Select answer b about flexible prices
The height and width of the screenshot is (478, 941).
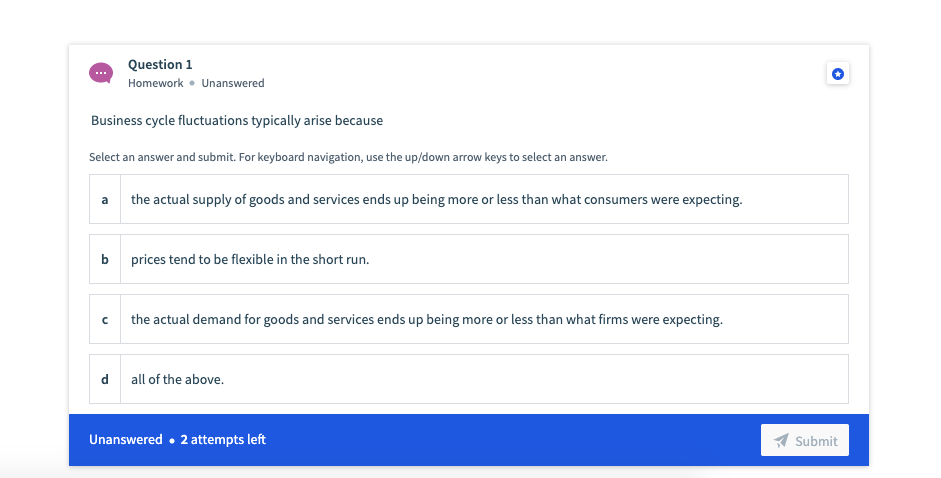469,259
